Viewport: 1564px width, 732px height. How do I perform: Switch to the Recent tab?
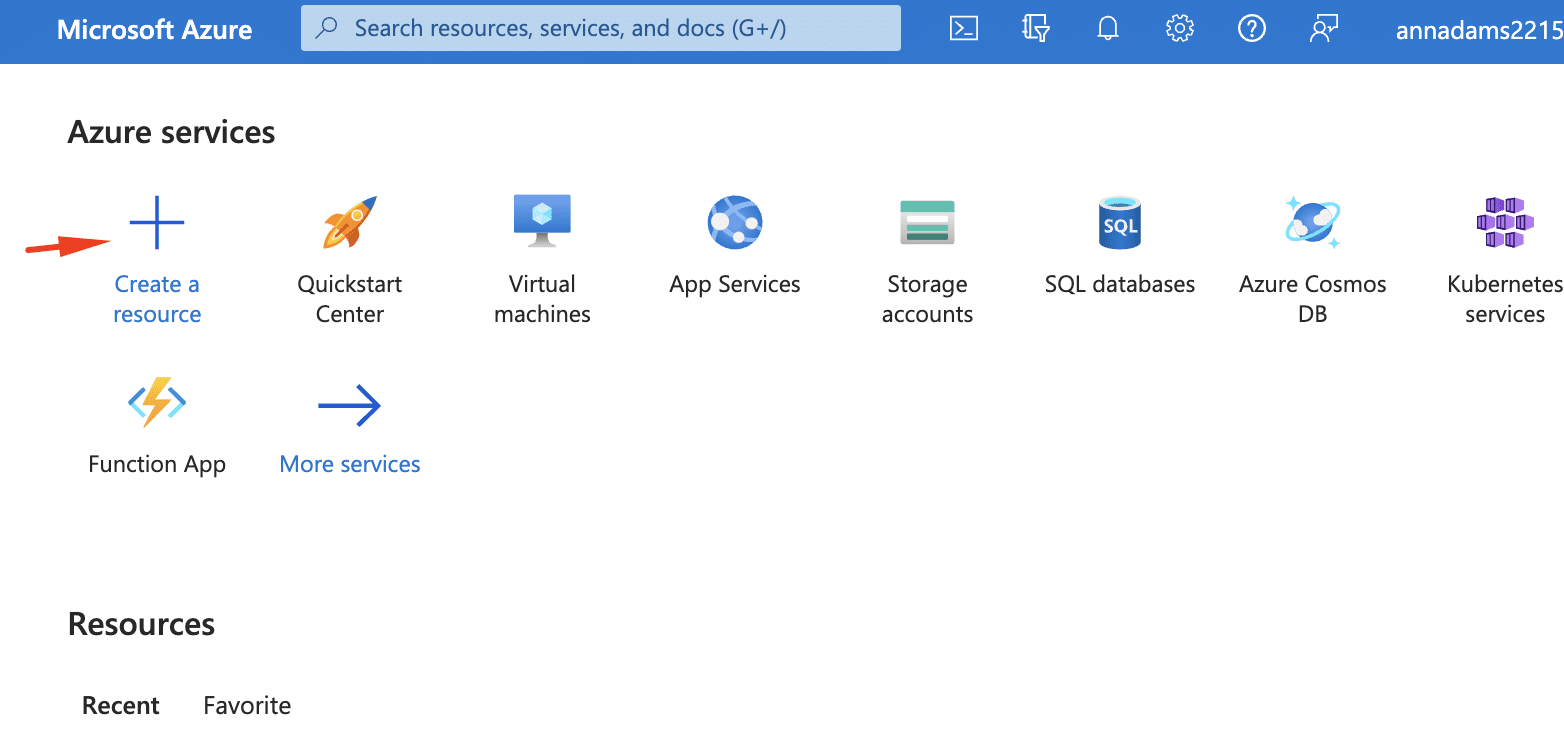[x=121, y=705]
